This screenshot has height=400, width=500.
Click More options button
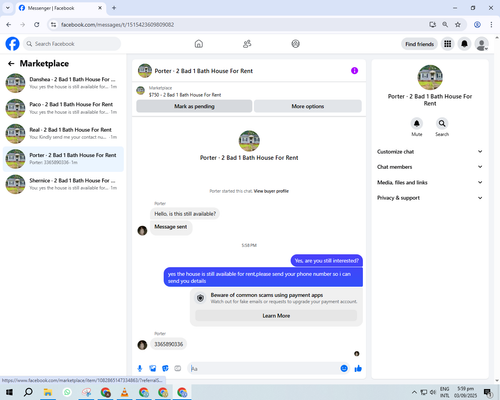click(308, 106)
